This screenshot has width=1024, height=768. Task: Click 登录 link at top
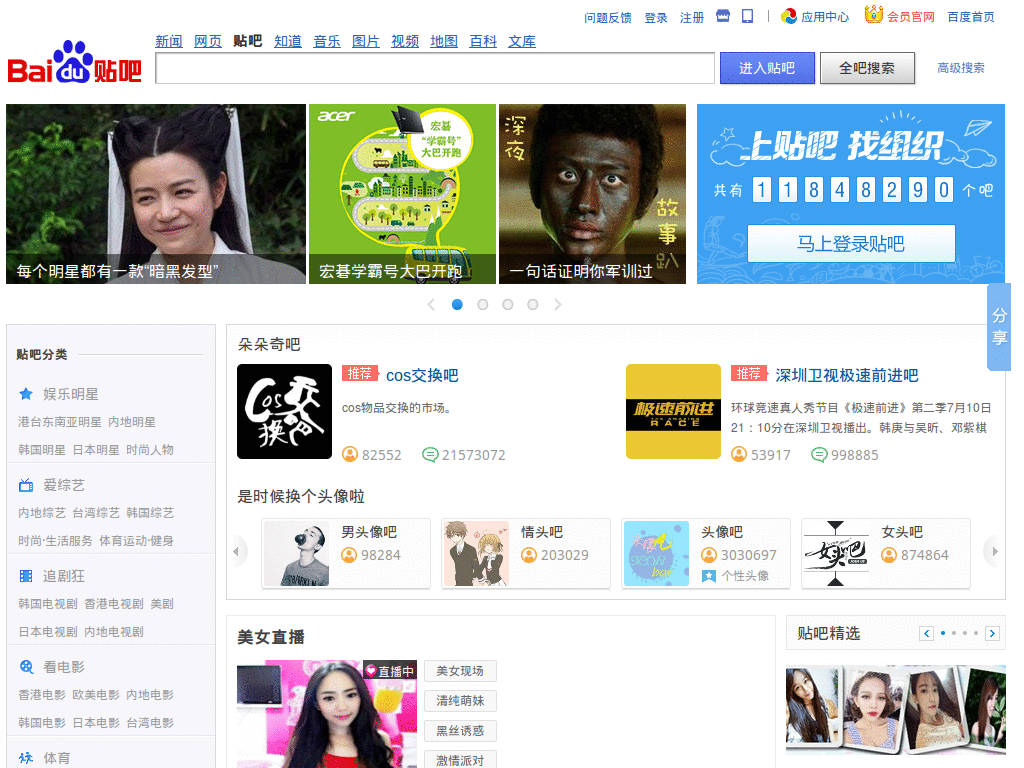tap(656, 18)
